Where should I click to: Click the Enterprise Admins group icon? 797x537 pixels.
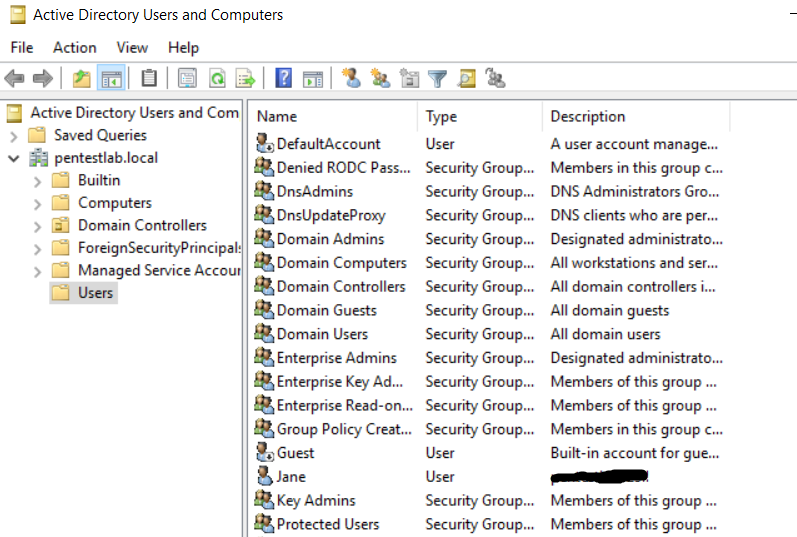264,357
